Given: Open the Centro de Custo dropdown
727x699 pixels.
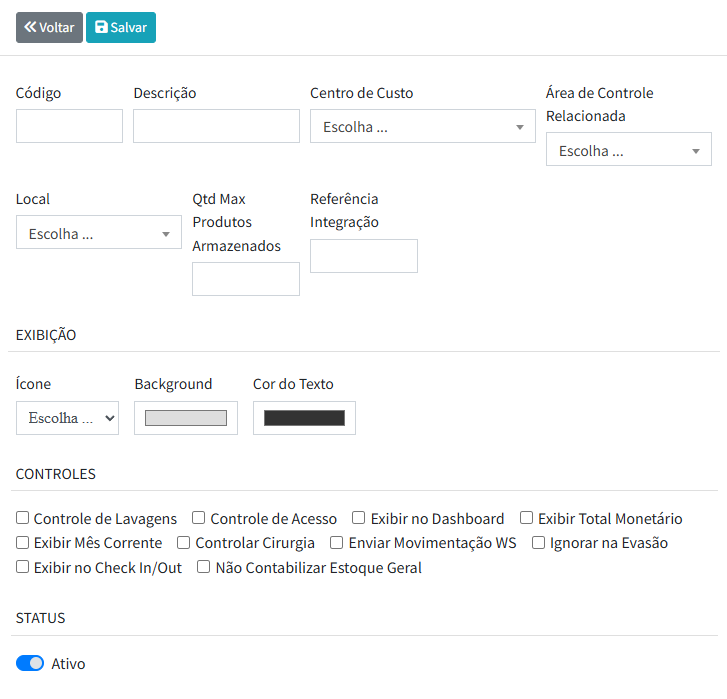Looking at the screenshot, I should coord(422,127).
